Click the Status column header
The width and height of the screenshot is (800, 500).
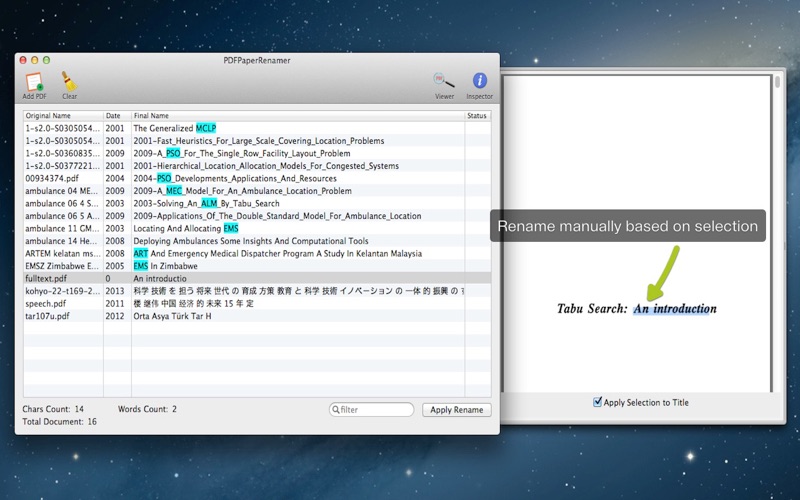477,116
